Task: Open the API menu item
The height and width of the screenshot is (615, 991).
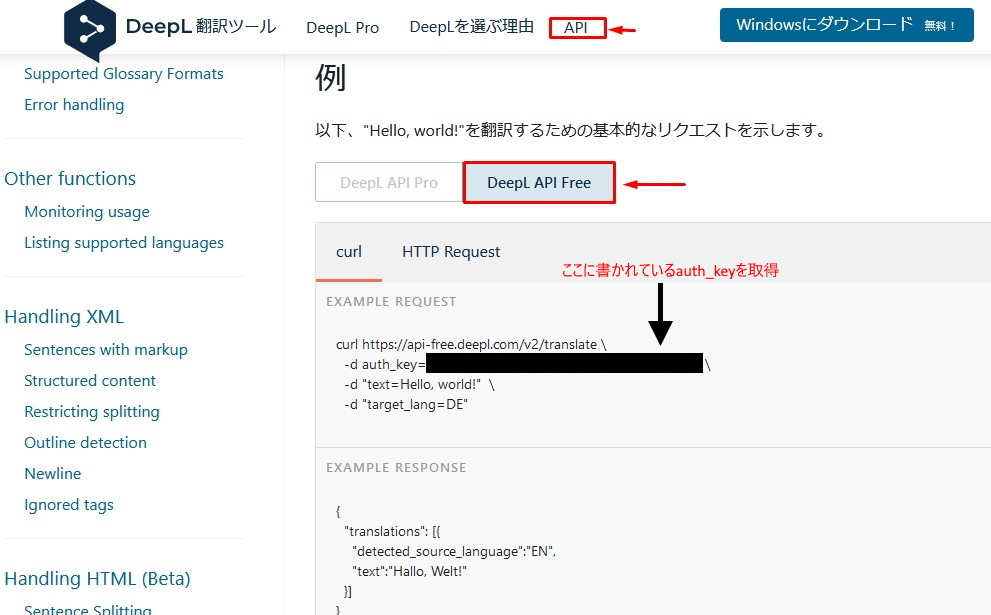Action: [576, 28]
